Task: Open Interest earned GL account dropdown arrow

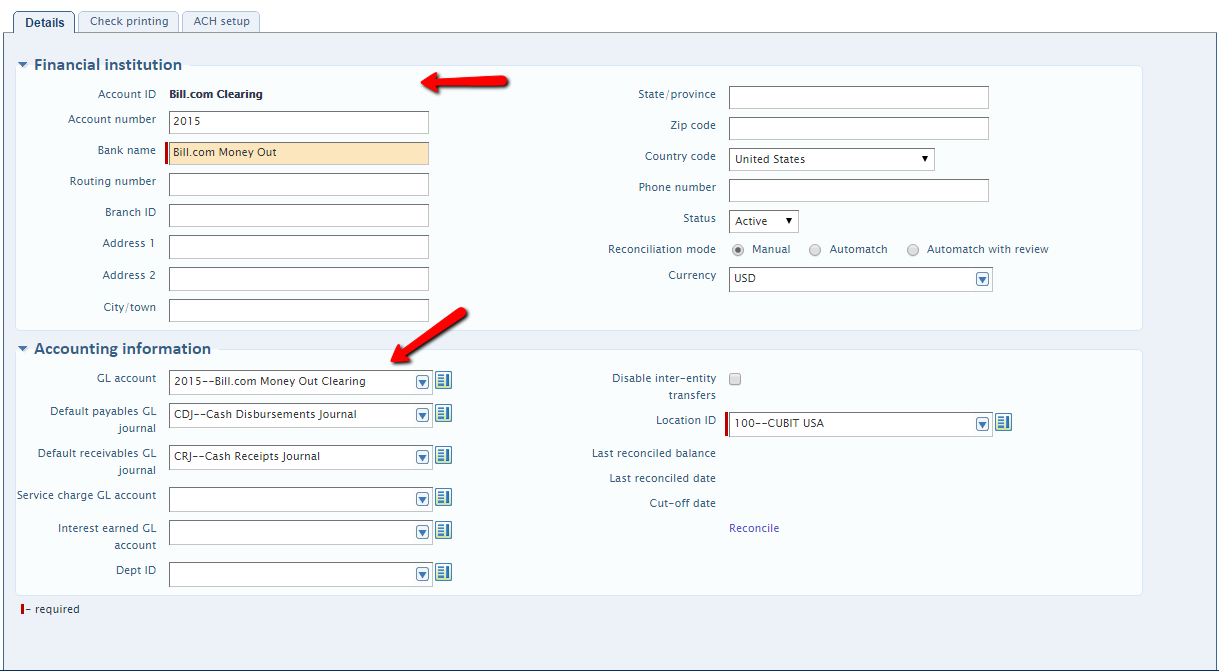Action: coord(422,532)
